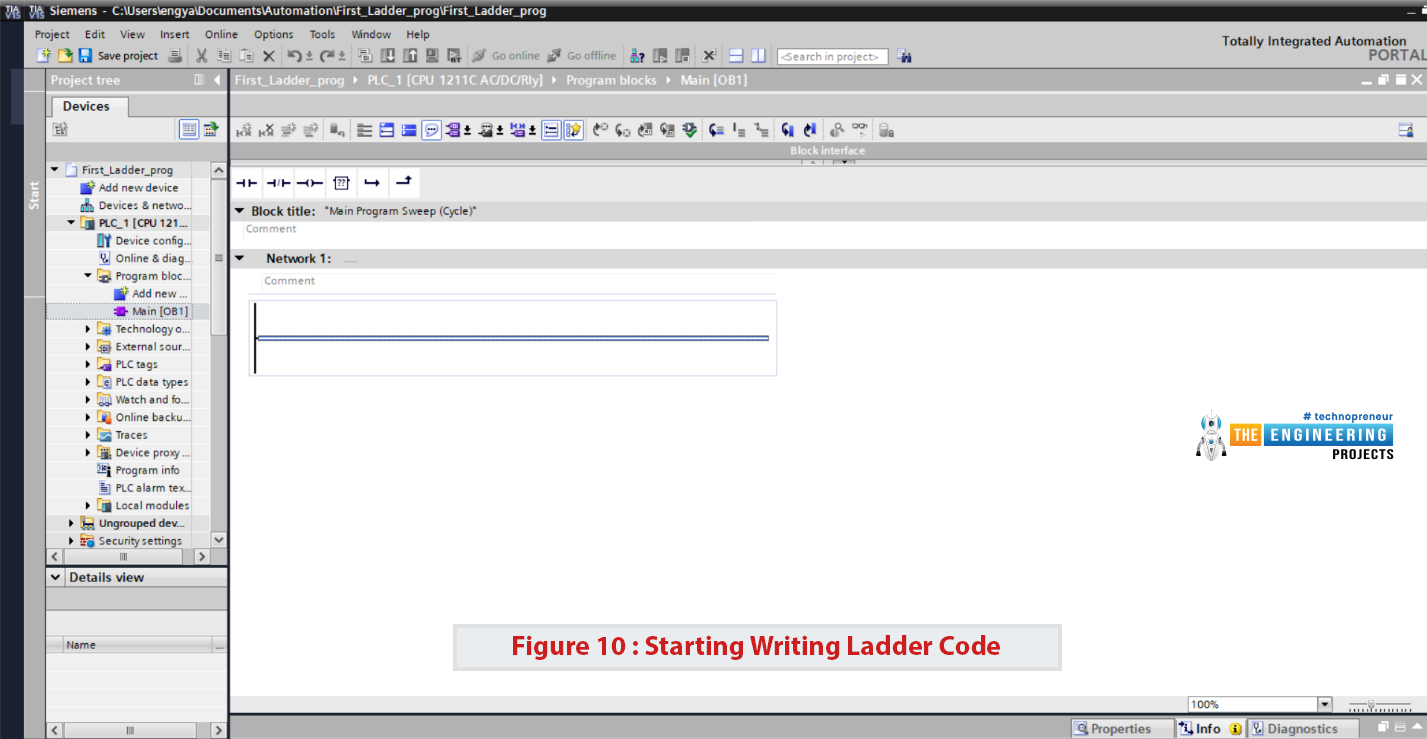This screenshot has height=739, width=1427.
Task: Open Device configuration in tree
Action: tap(143, 241)
